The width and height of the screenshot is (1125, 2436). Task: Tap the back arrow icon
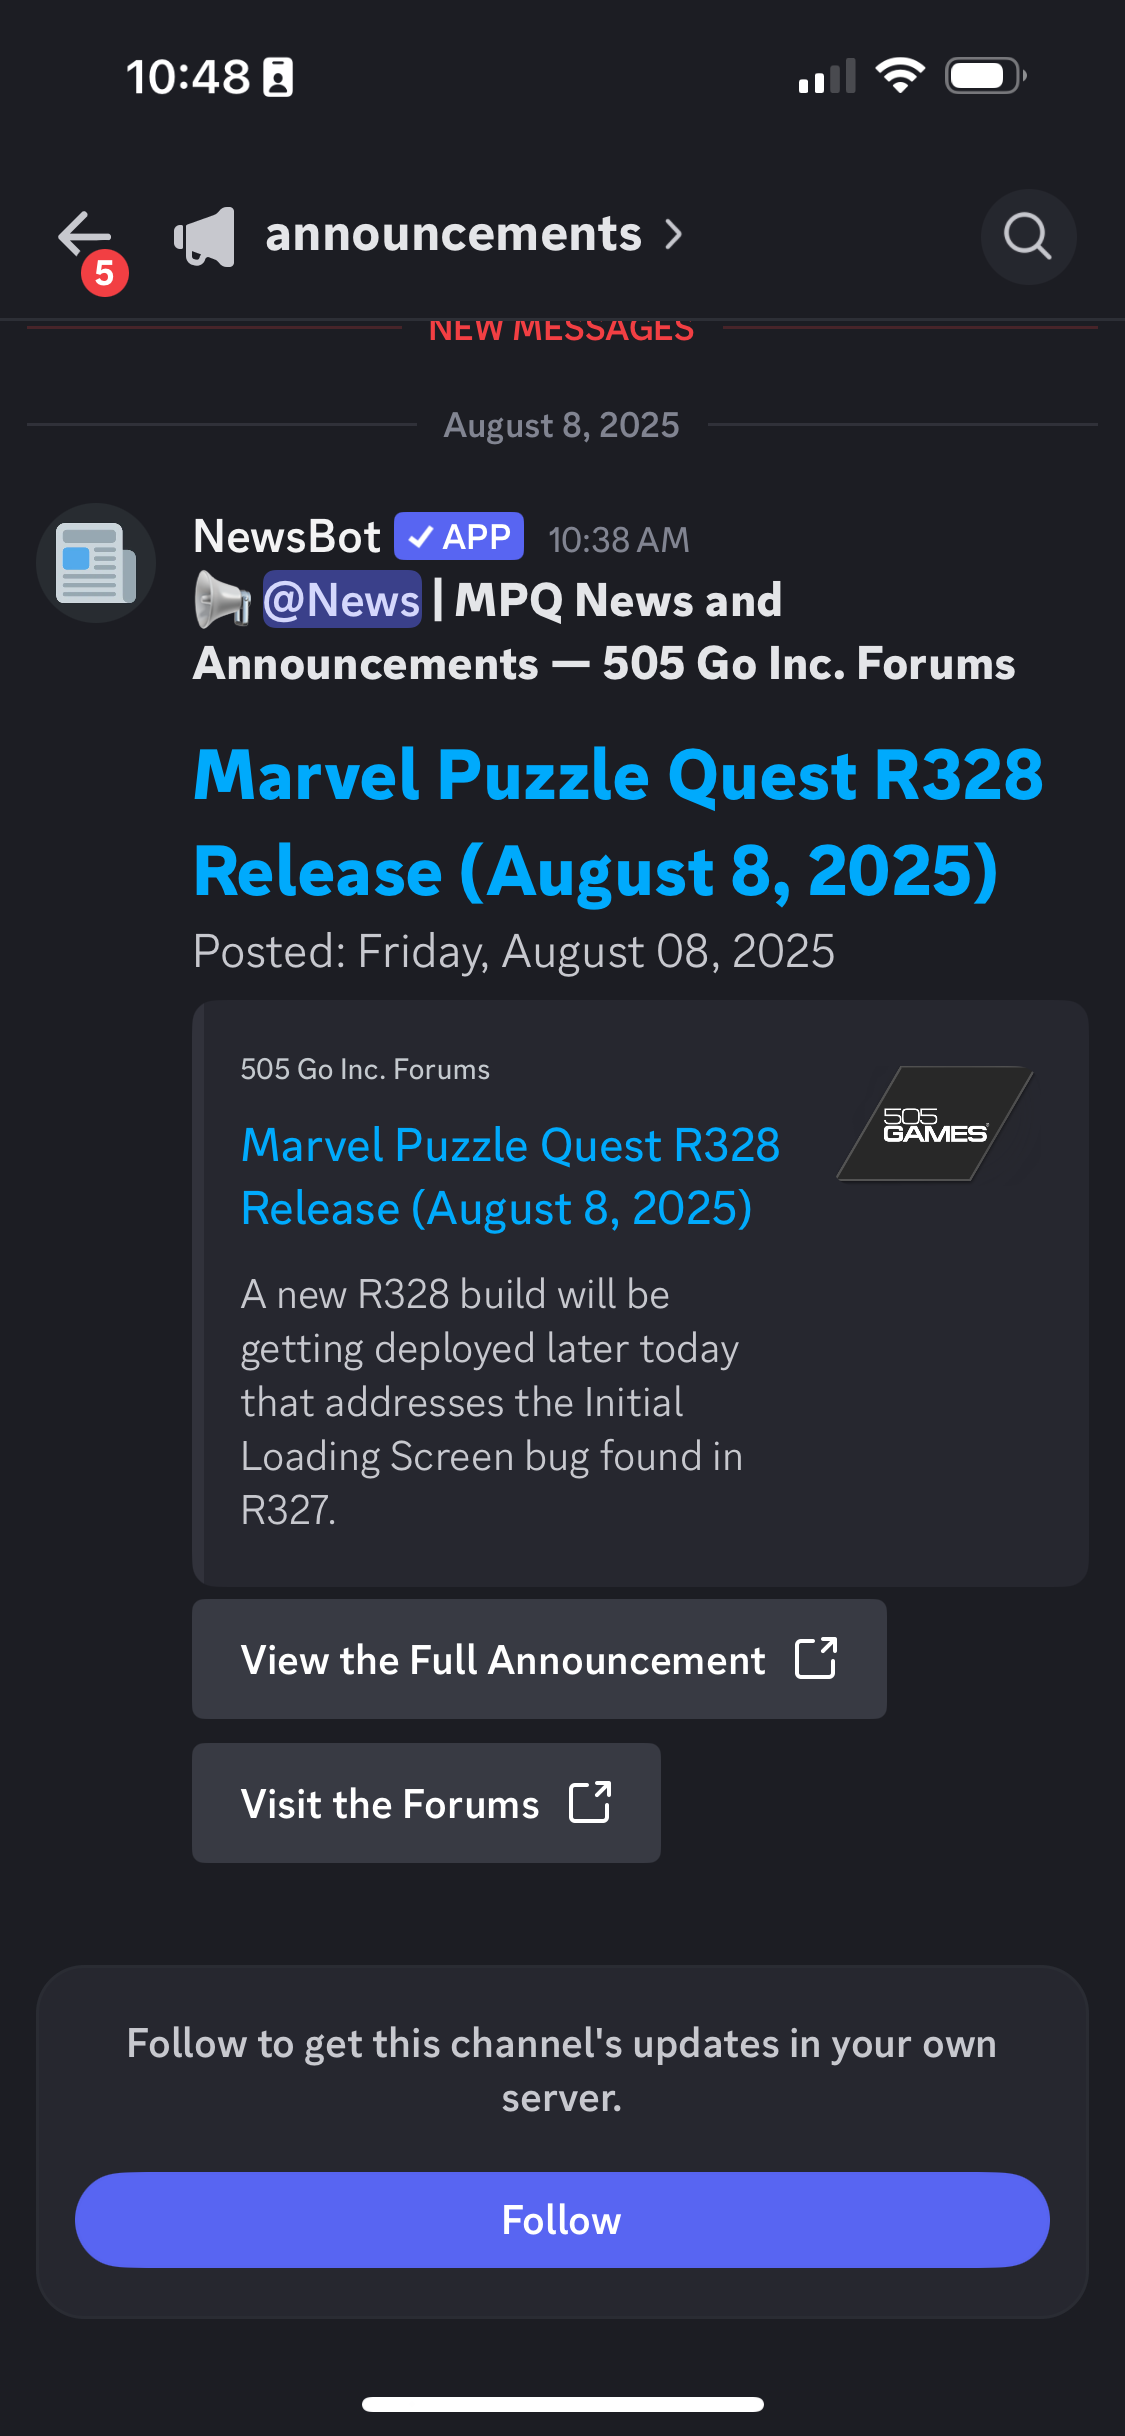(85, 235)
